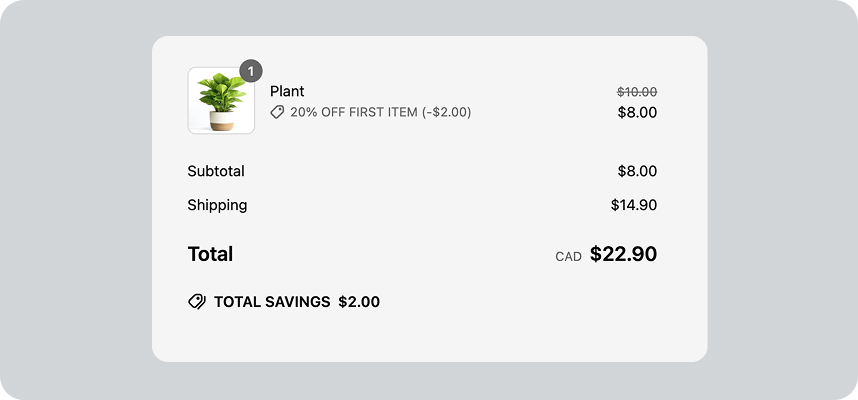Click the plant leaves in the image
This screenshot has height=400, width=858.
click(221, 92)
